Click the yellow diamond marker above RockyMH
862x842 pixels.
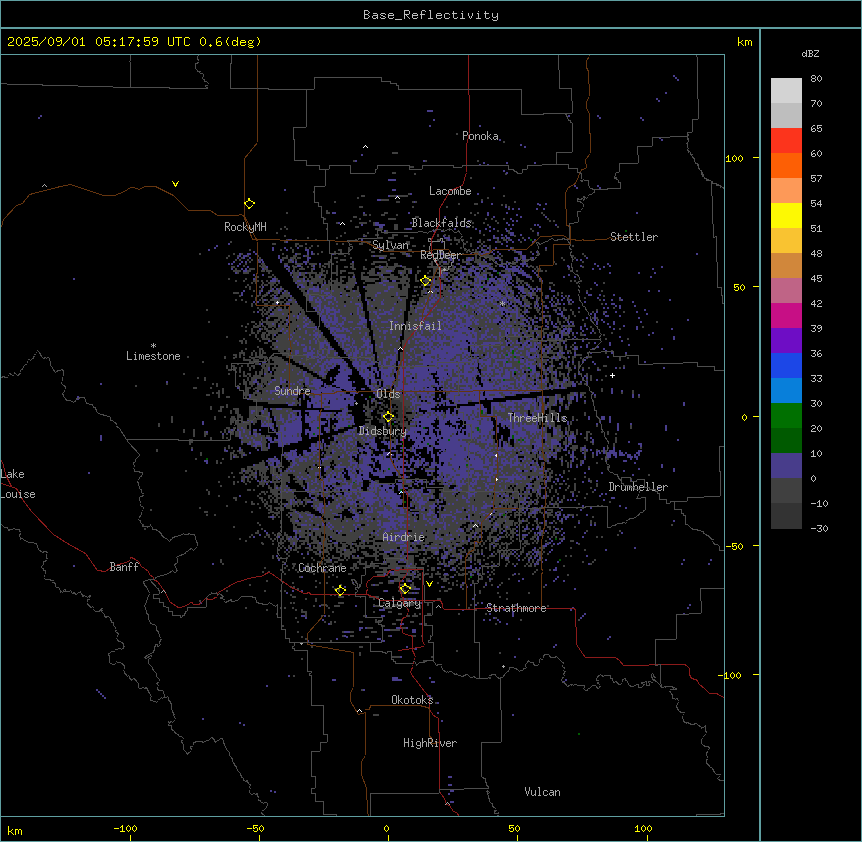click(x=249, y=204)
